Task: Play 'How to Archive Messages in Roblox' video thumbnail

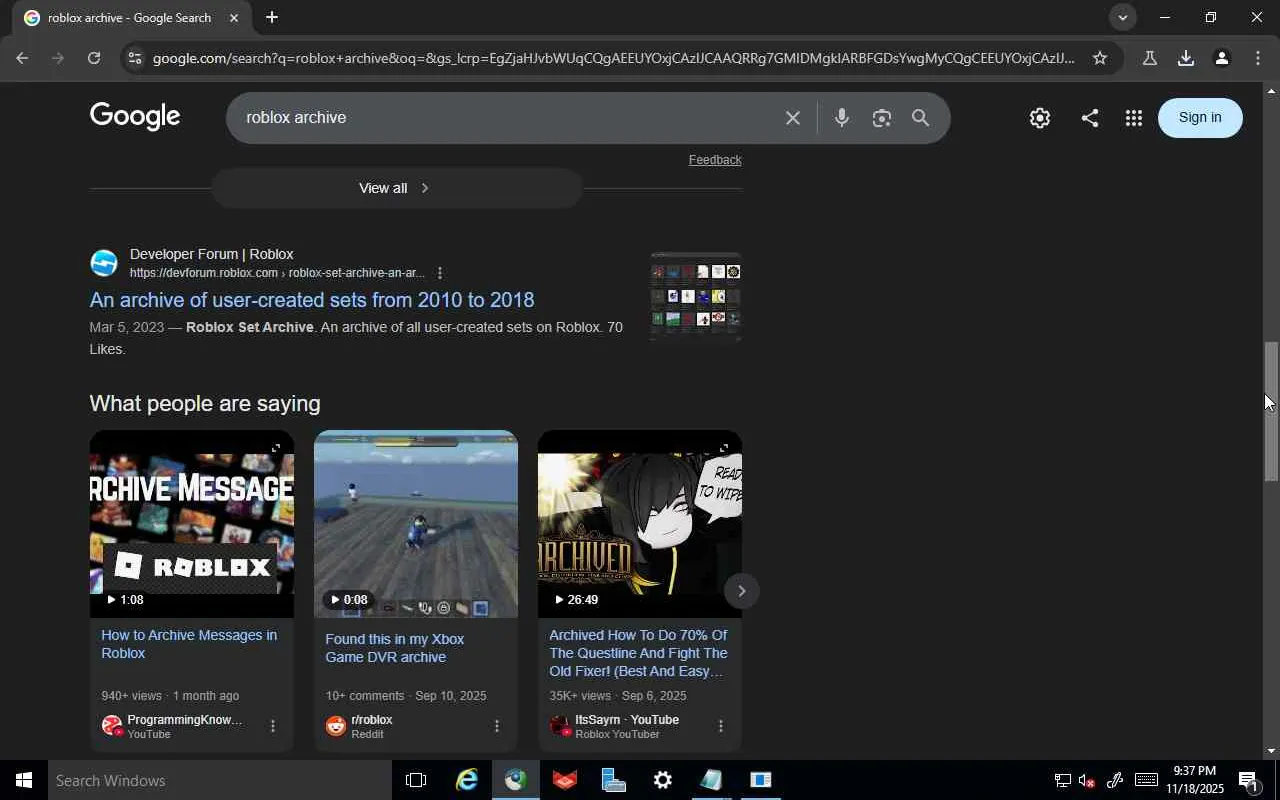Action: (192, 524)
